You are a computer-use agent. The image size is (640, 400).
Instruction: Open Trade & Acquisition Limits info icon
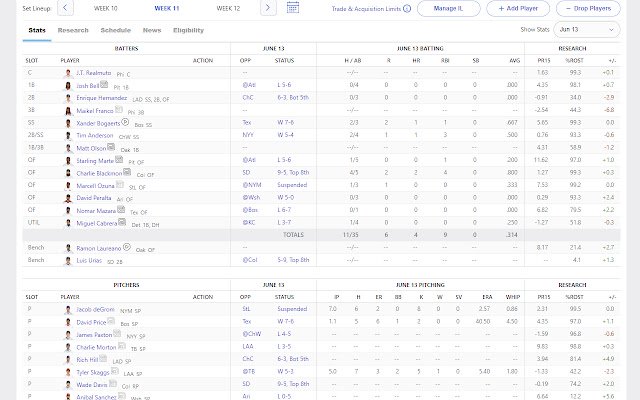coord(407,9)
